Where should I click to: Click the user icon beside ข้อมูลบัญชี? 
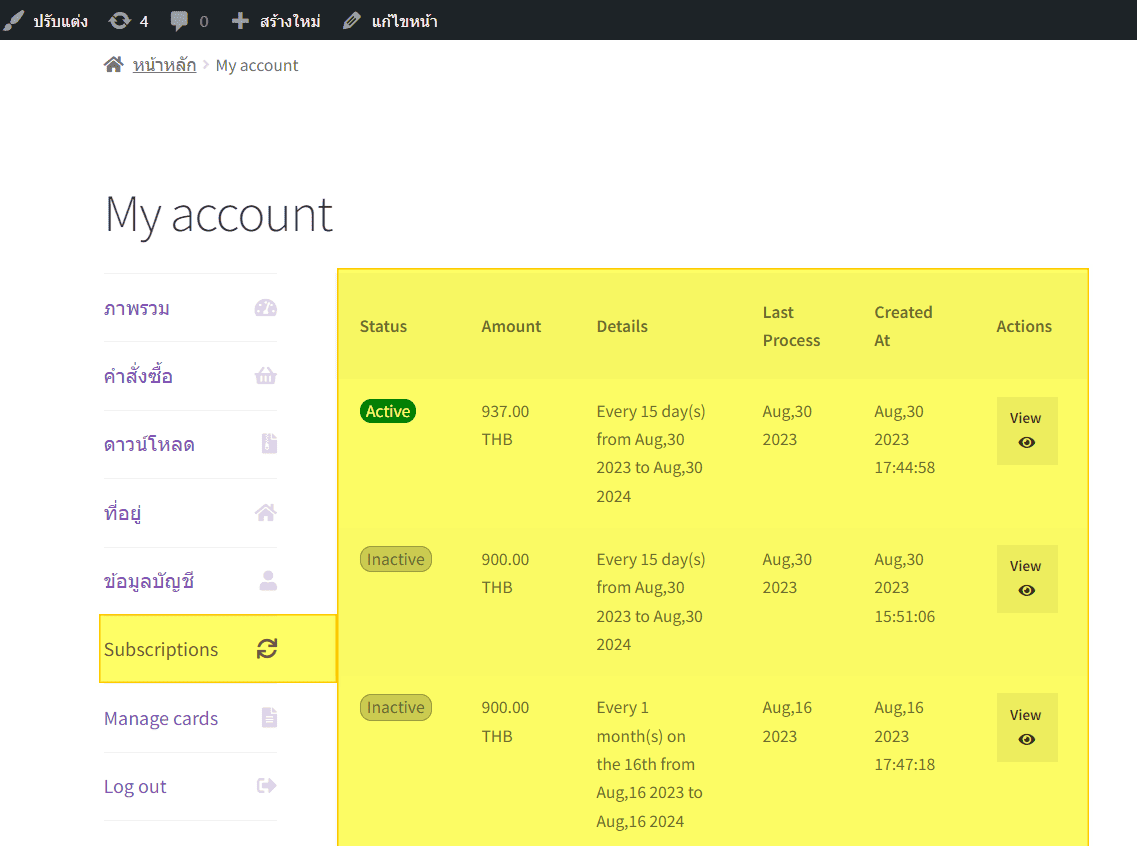click(267, 581)
